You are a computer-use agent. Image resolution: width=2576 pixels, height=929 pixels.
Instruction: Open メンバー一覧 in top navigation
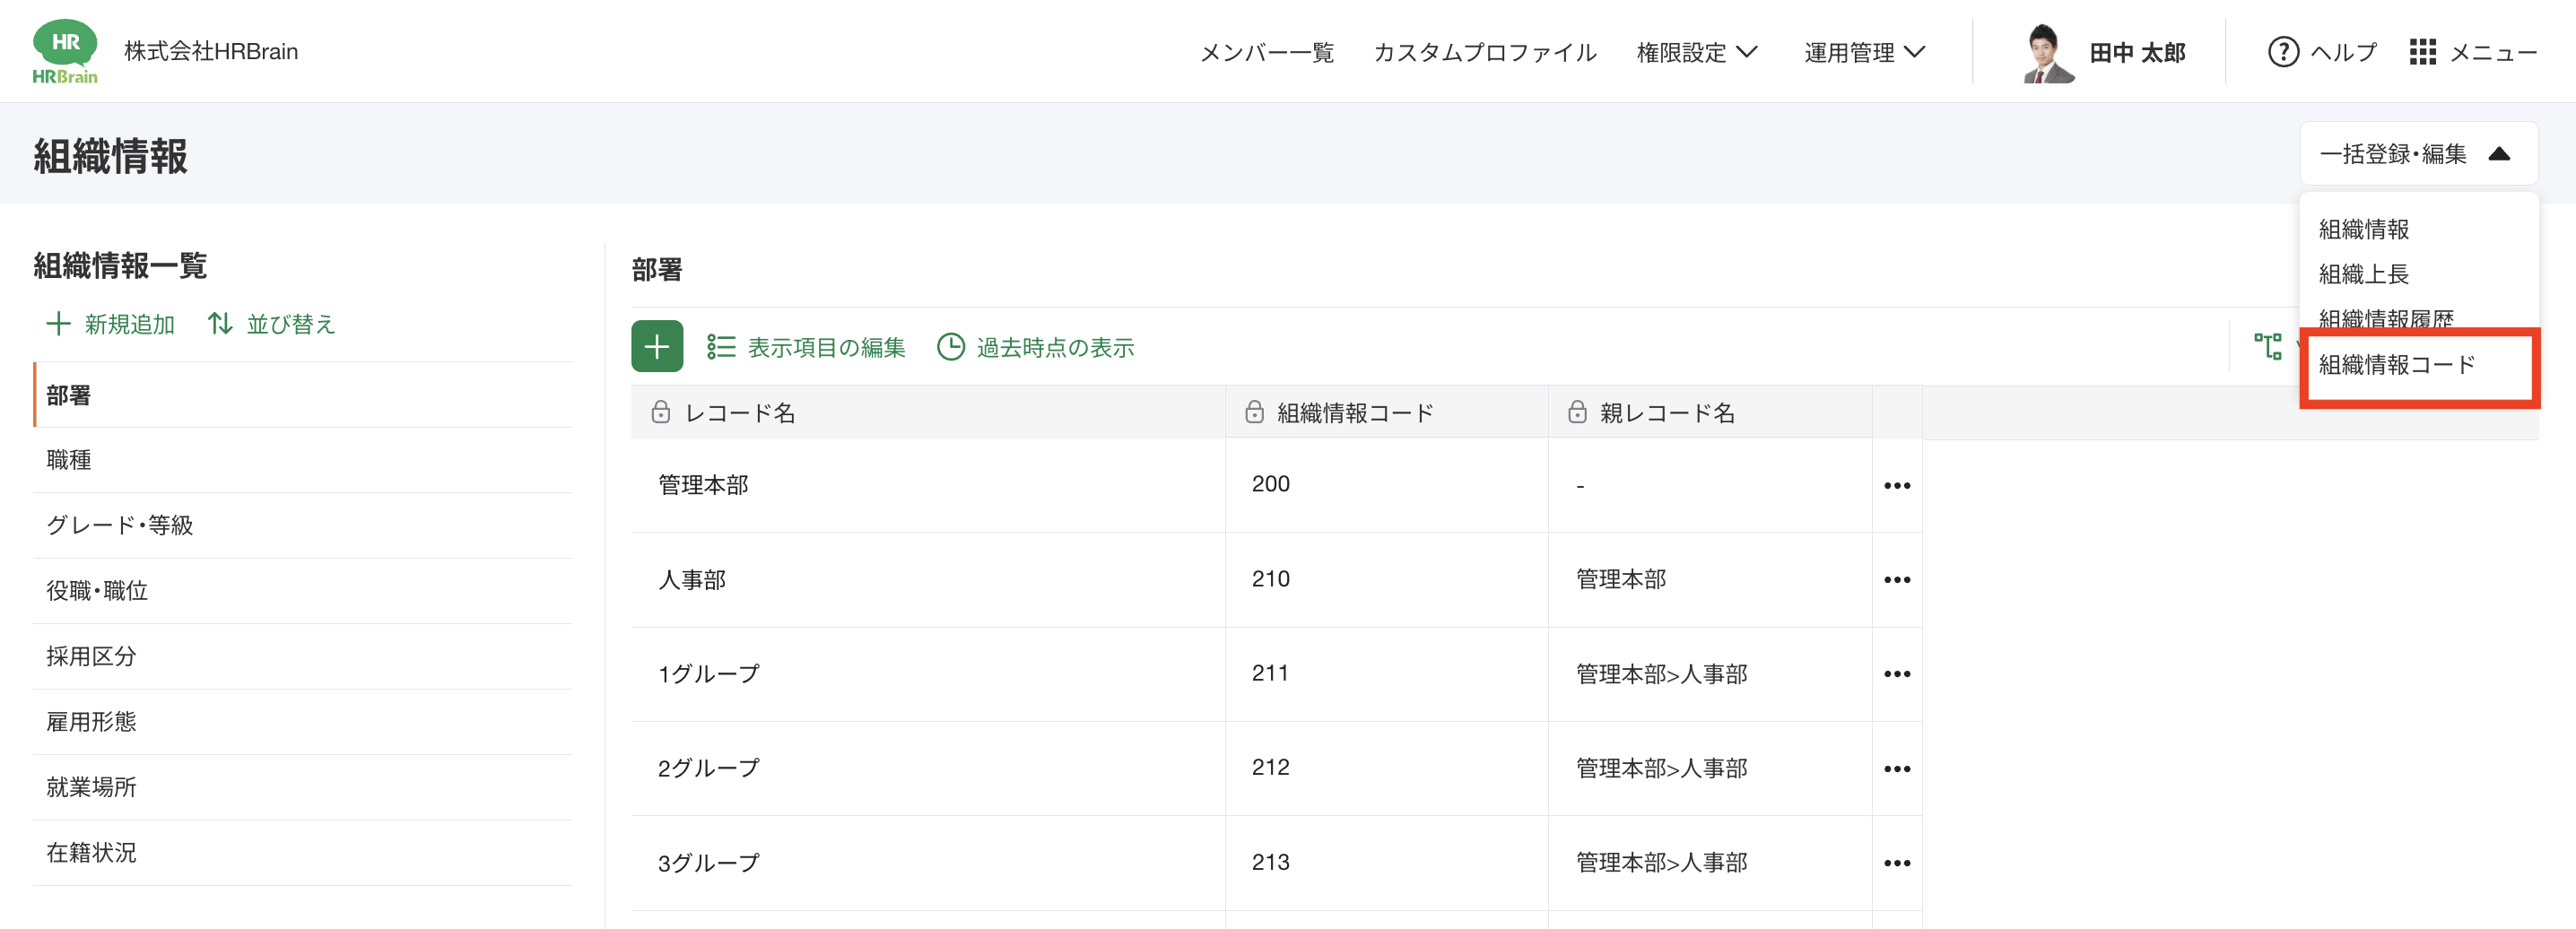tap(1266, 52)
